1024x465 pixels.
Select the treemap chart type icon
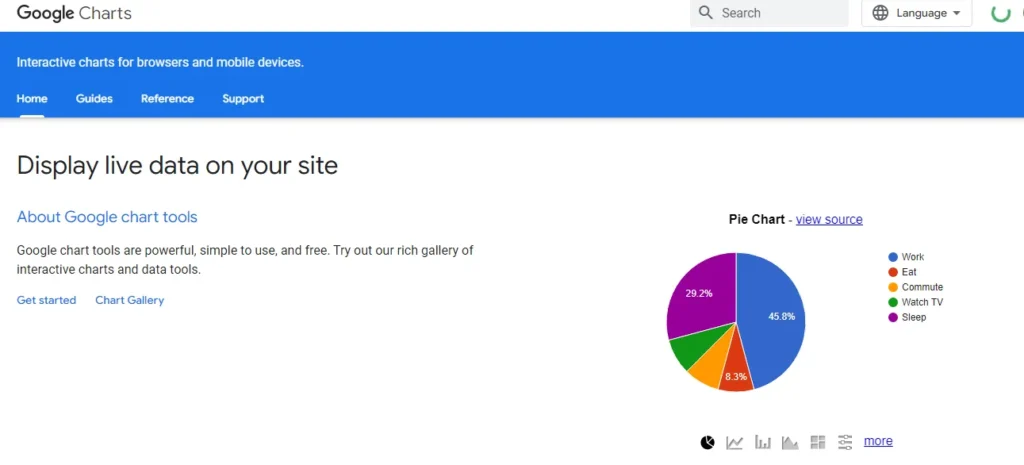pos(818,442)
